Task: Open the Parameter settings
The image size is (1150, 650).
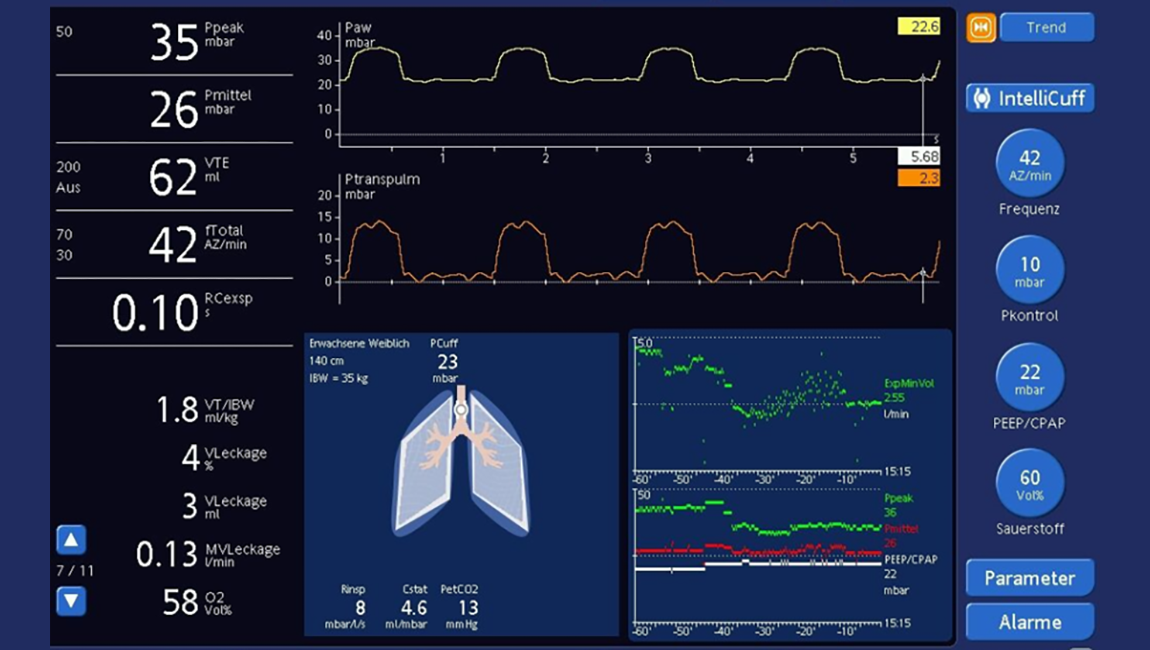Action: pos(1029,577)
